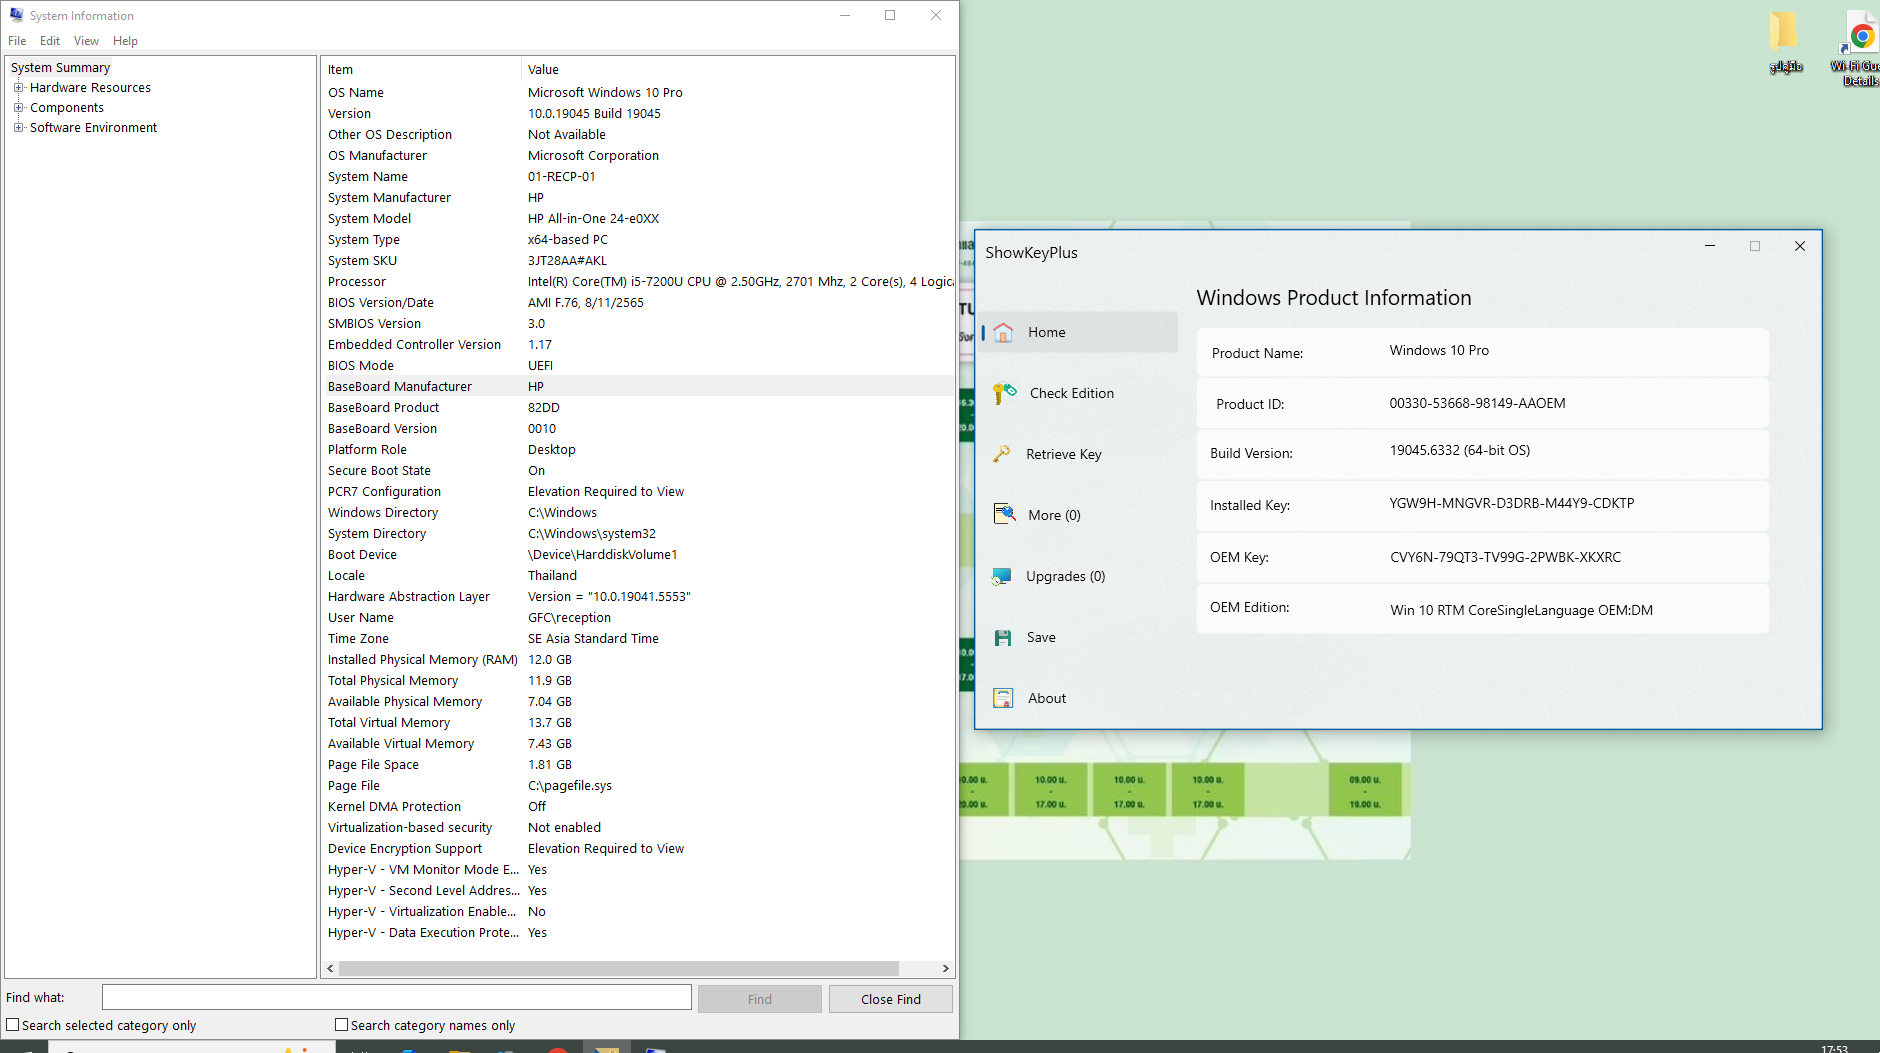Open the About icon in ShowKeyPlus
The image size is (1880, 1053).
tap(1003, 698)
